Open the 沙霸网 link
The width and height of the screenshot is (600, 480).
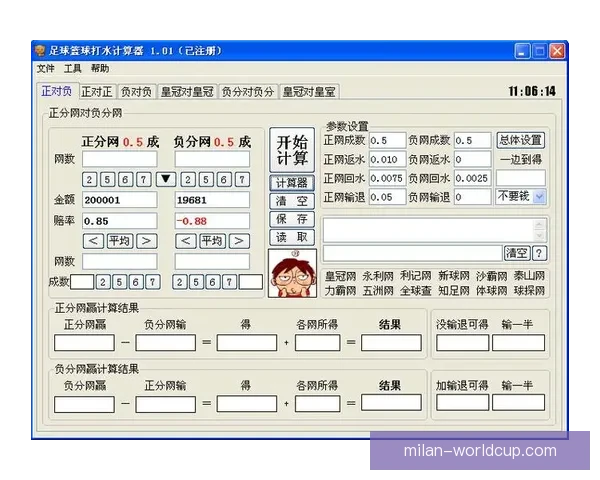tap(491, 276)
